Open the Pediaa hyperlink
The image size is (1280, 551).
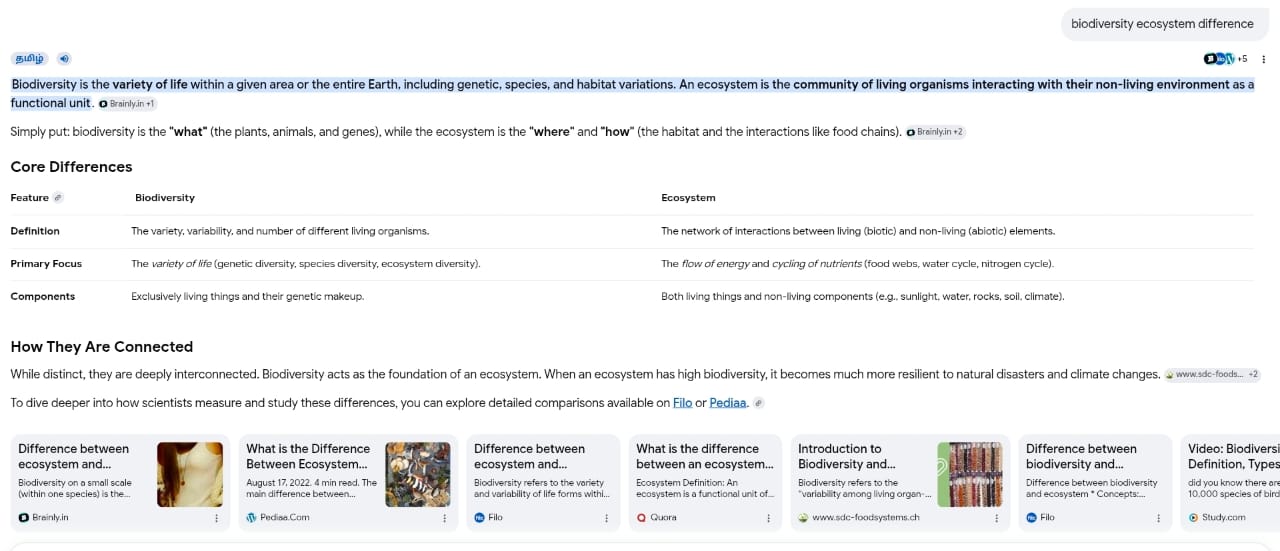tap(728, 403)
